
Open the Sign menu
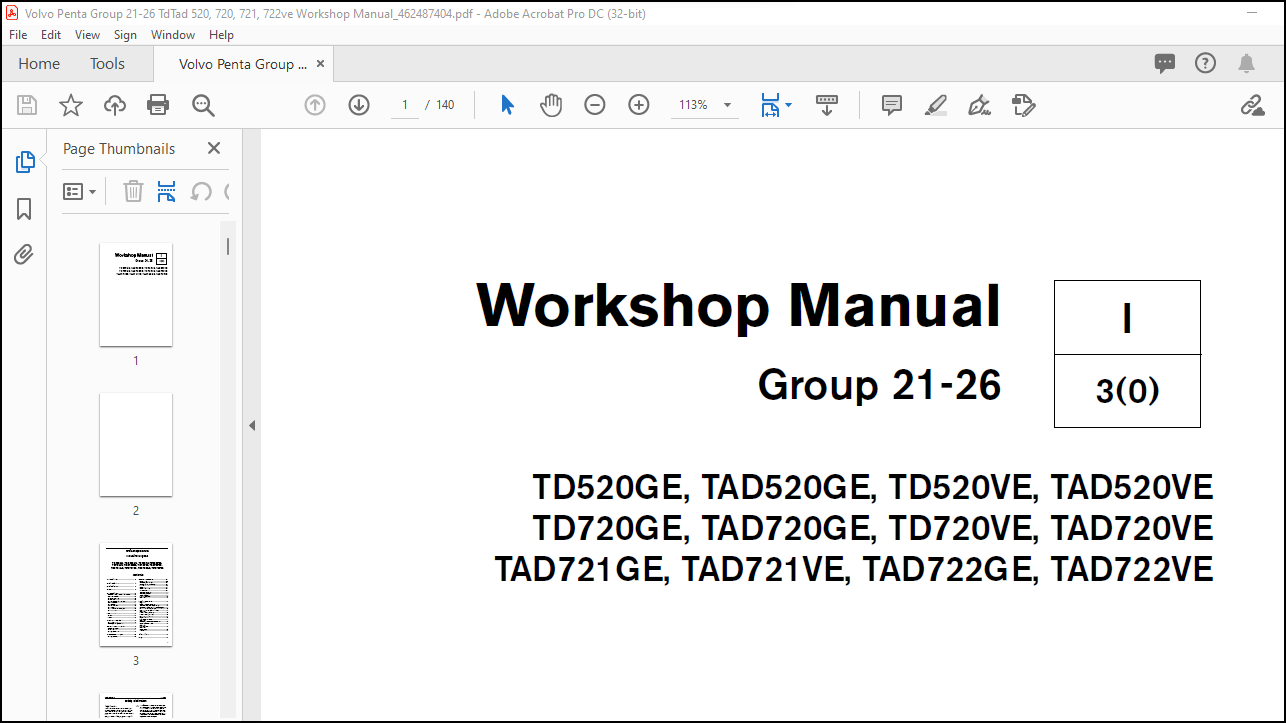click(125, 34)
